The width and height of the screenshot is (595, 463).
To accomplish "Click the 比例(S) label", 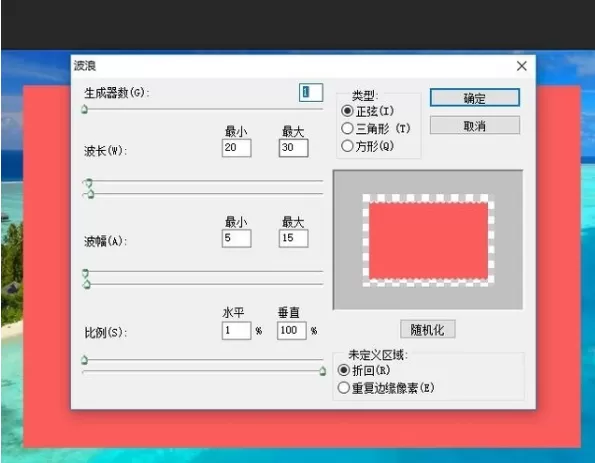I will pos(105,332).
